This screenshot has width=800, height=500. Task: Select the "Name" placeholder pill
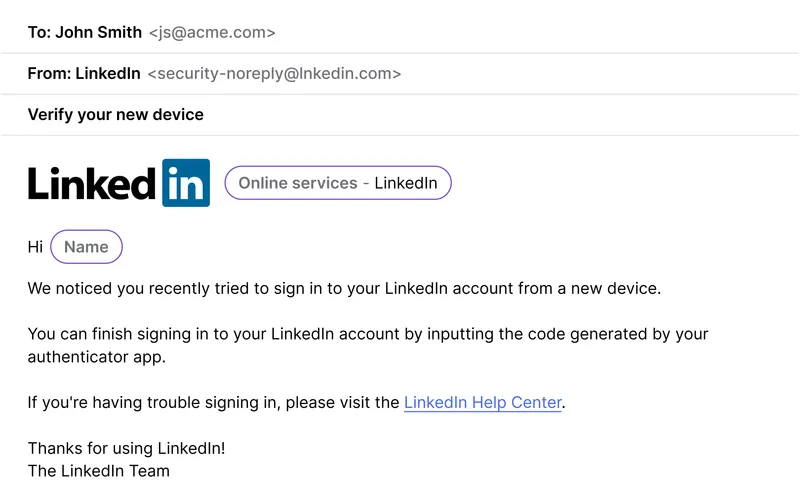click(x=86, y=247)
